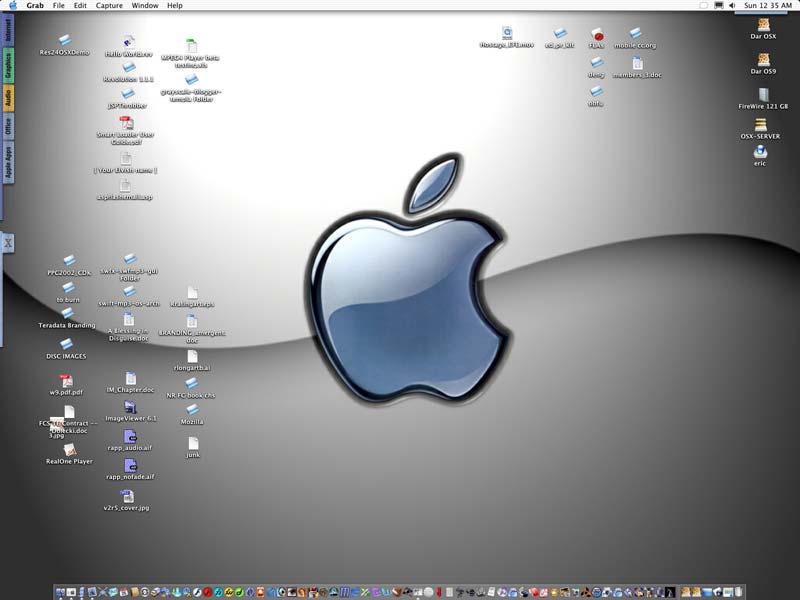Click the display icon in menu bar
Viewport: 800px width, 600px height.
click(x=718, y=6)
